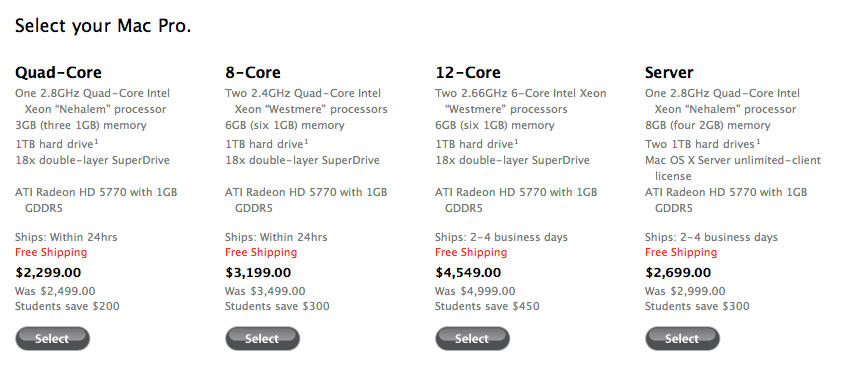The image size is (844, 367).
Task: Pick the 12-Core model's Select button
Action: tap(472, 338)
